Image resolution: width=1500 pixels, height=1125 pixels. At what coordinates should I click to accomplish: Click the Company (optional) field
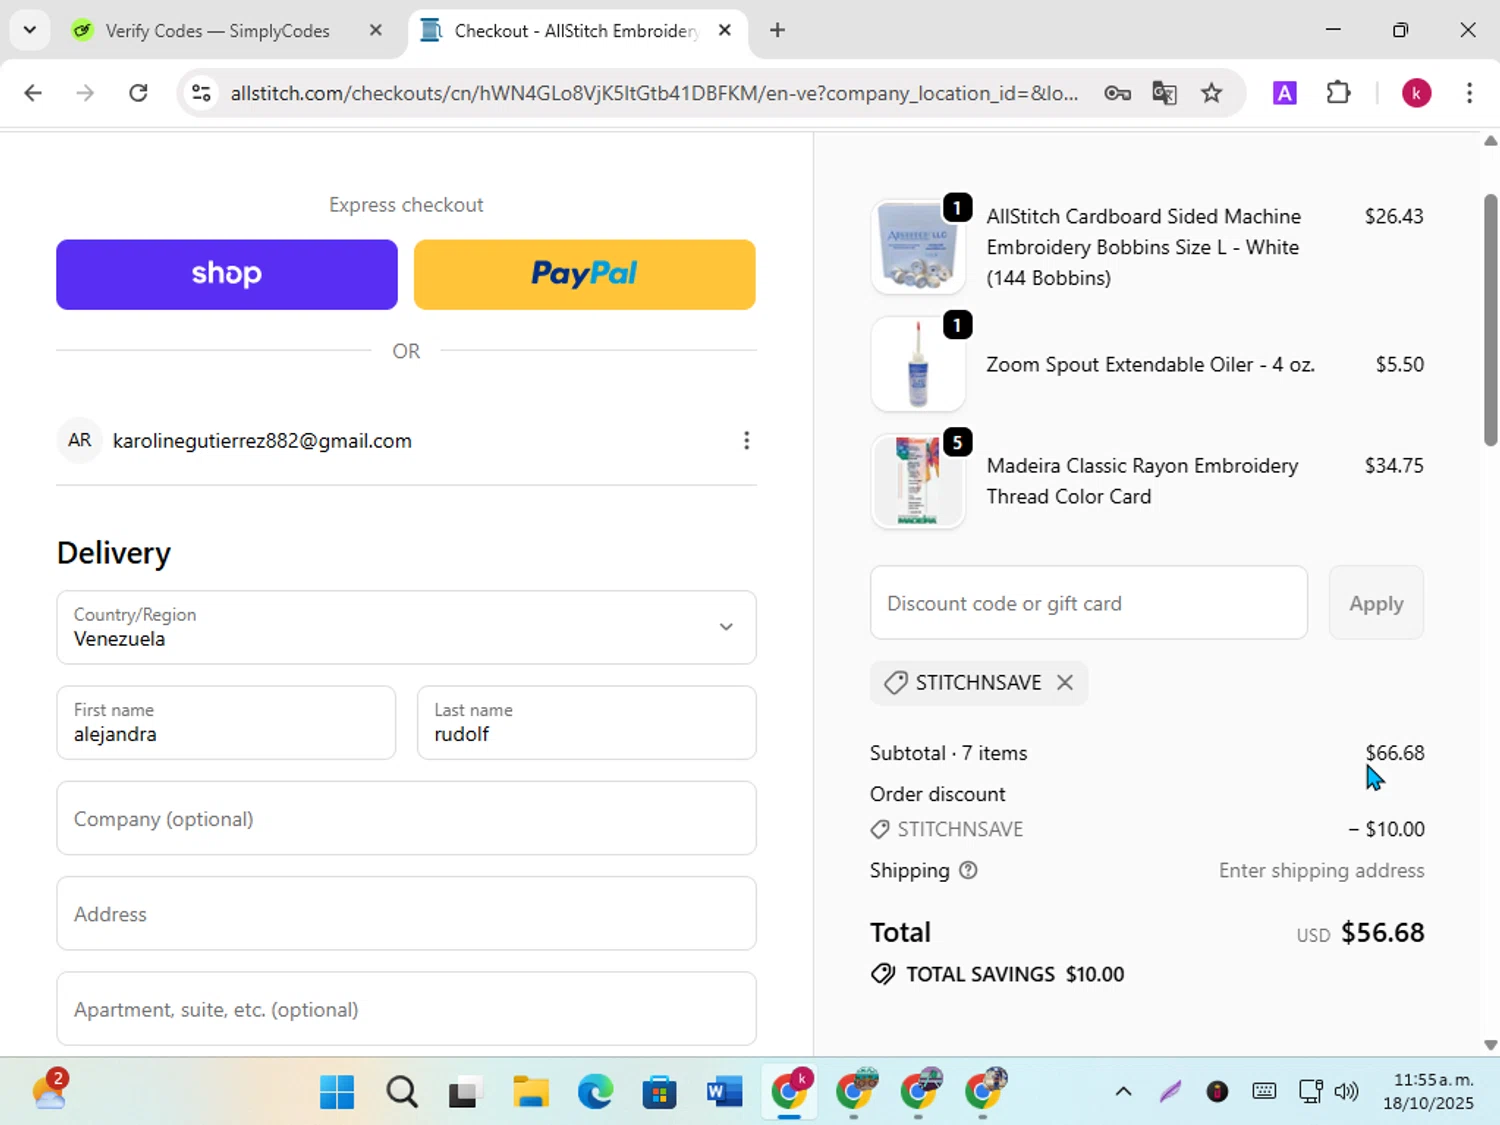point(406,818)
